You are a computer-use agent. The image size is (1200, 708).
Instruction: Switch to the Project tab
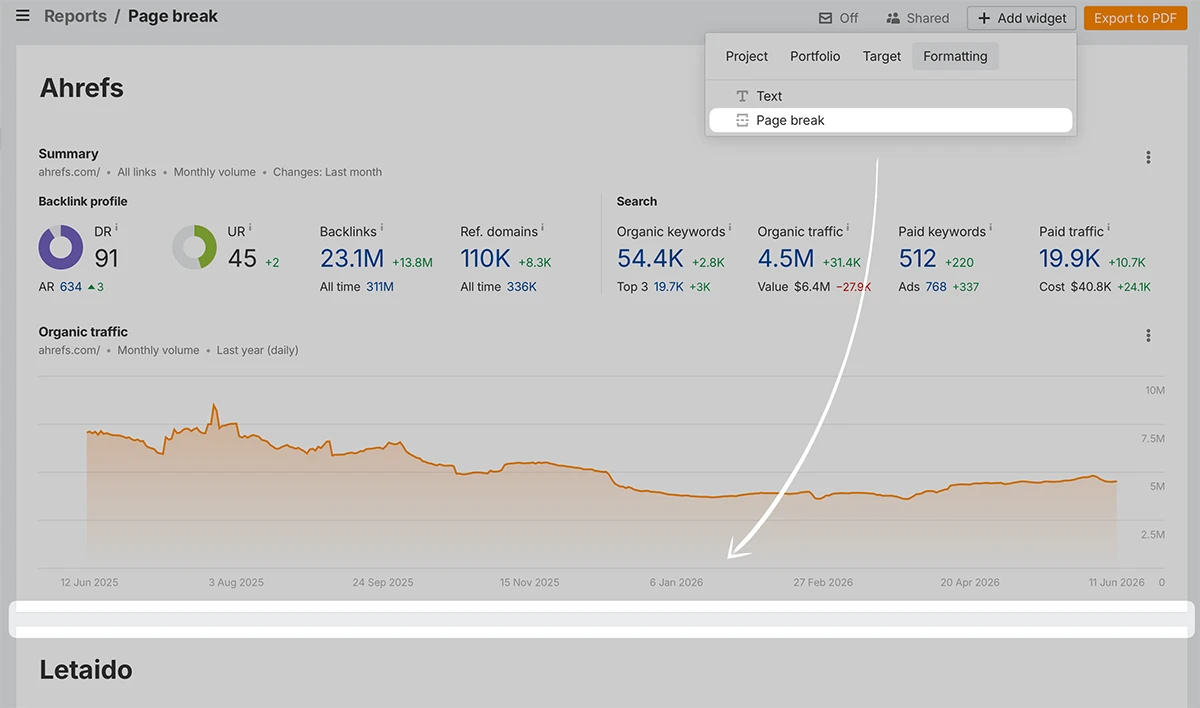point(747,56)
